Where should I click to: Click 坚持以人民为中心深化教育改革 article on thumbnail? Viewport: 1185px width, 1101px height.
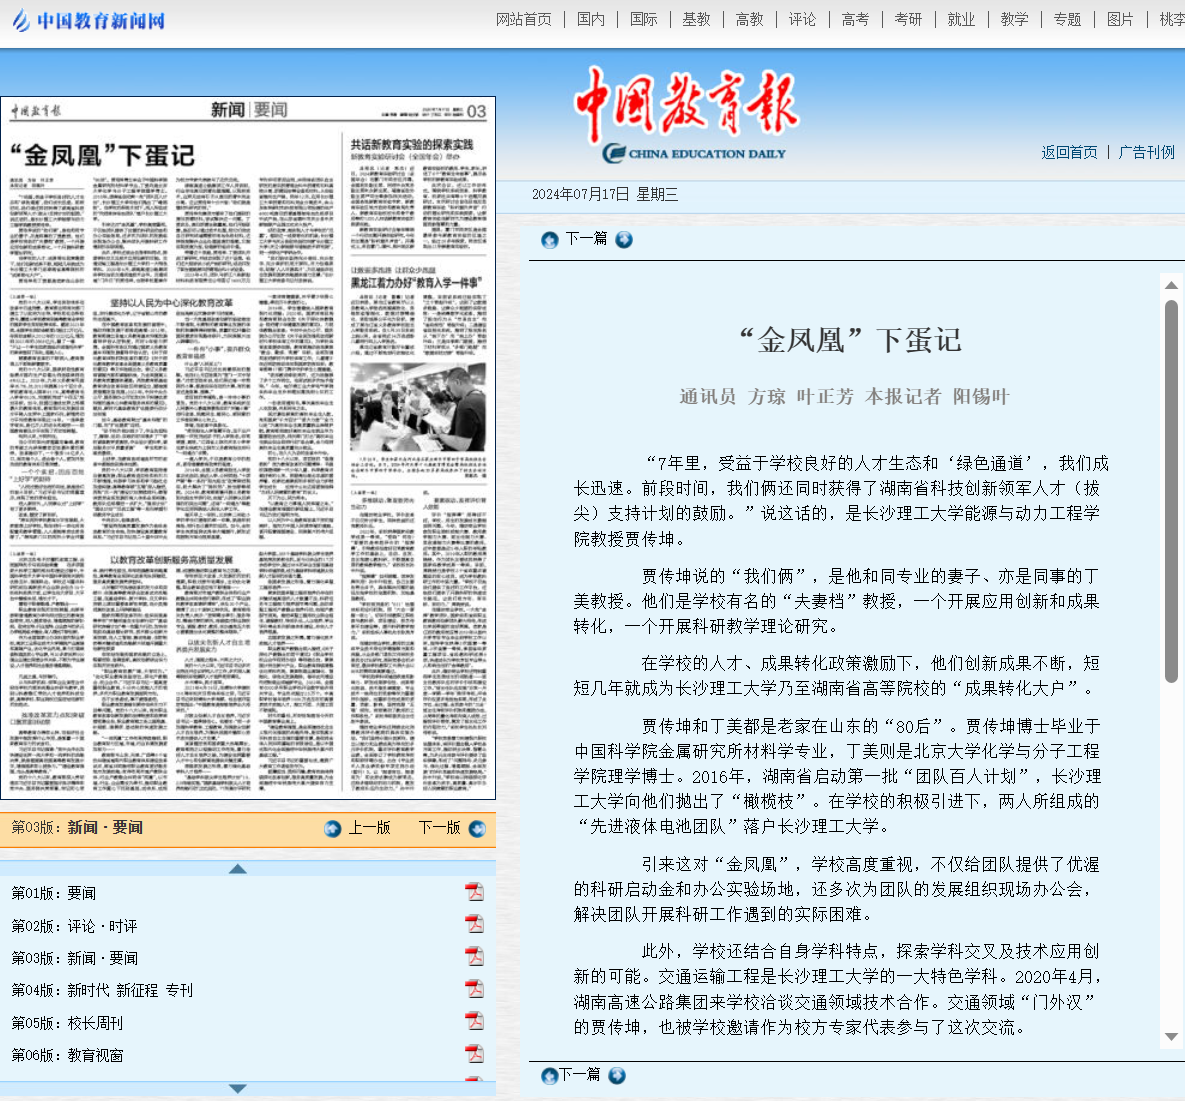tap(172, 303)
